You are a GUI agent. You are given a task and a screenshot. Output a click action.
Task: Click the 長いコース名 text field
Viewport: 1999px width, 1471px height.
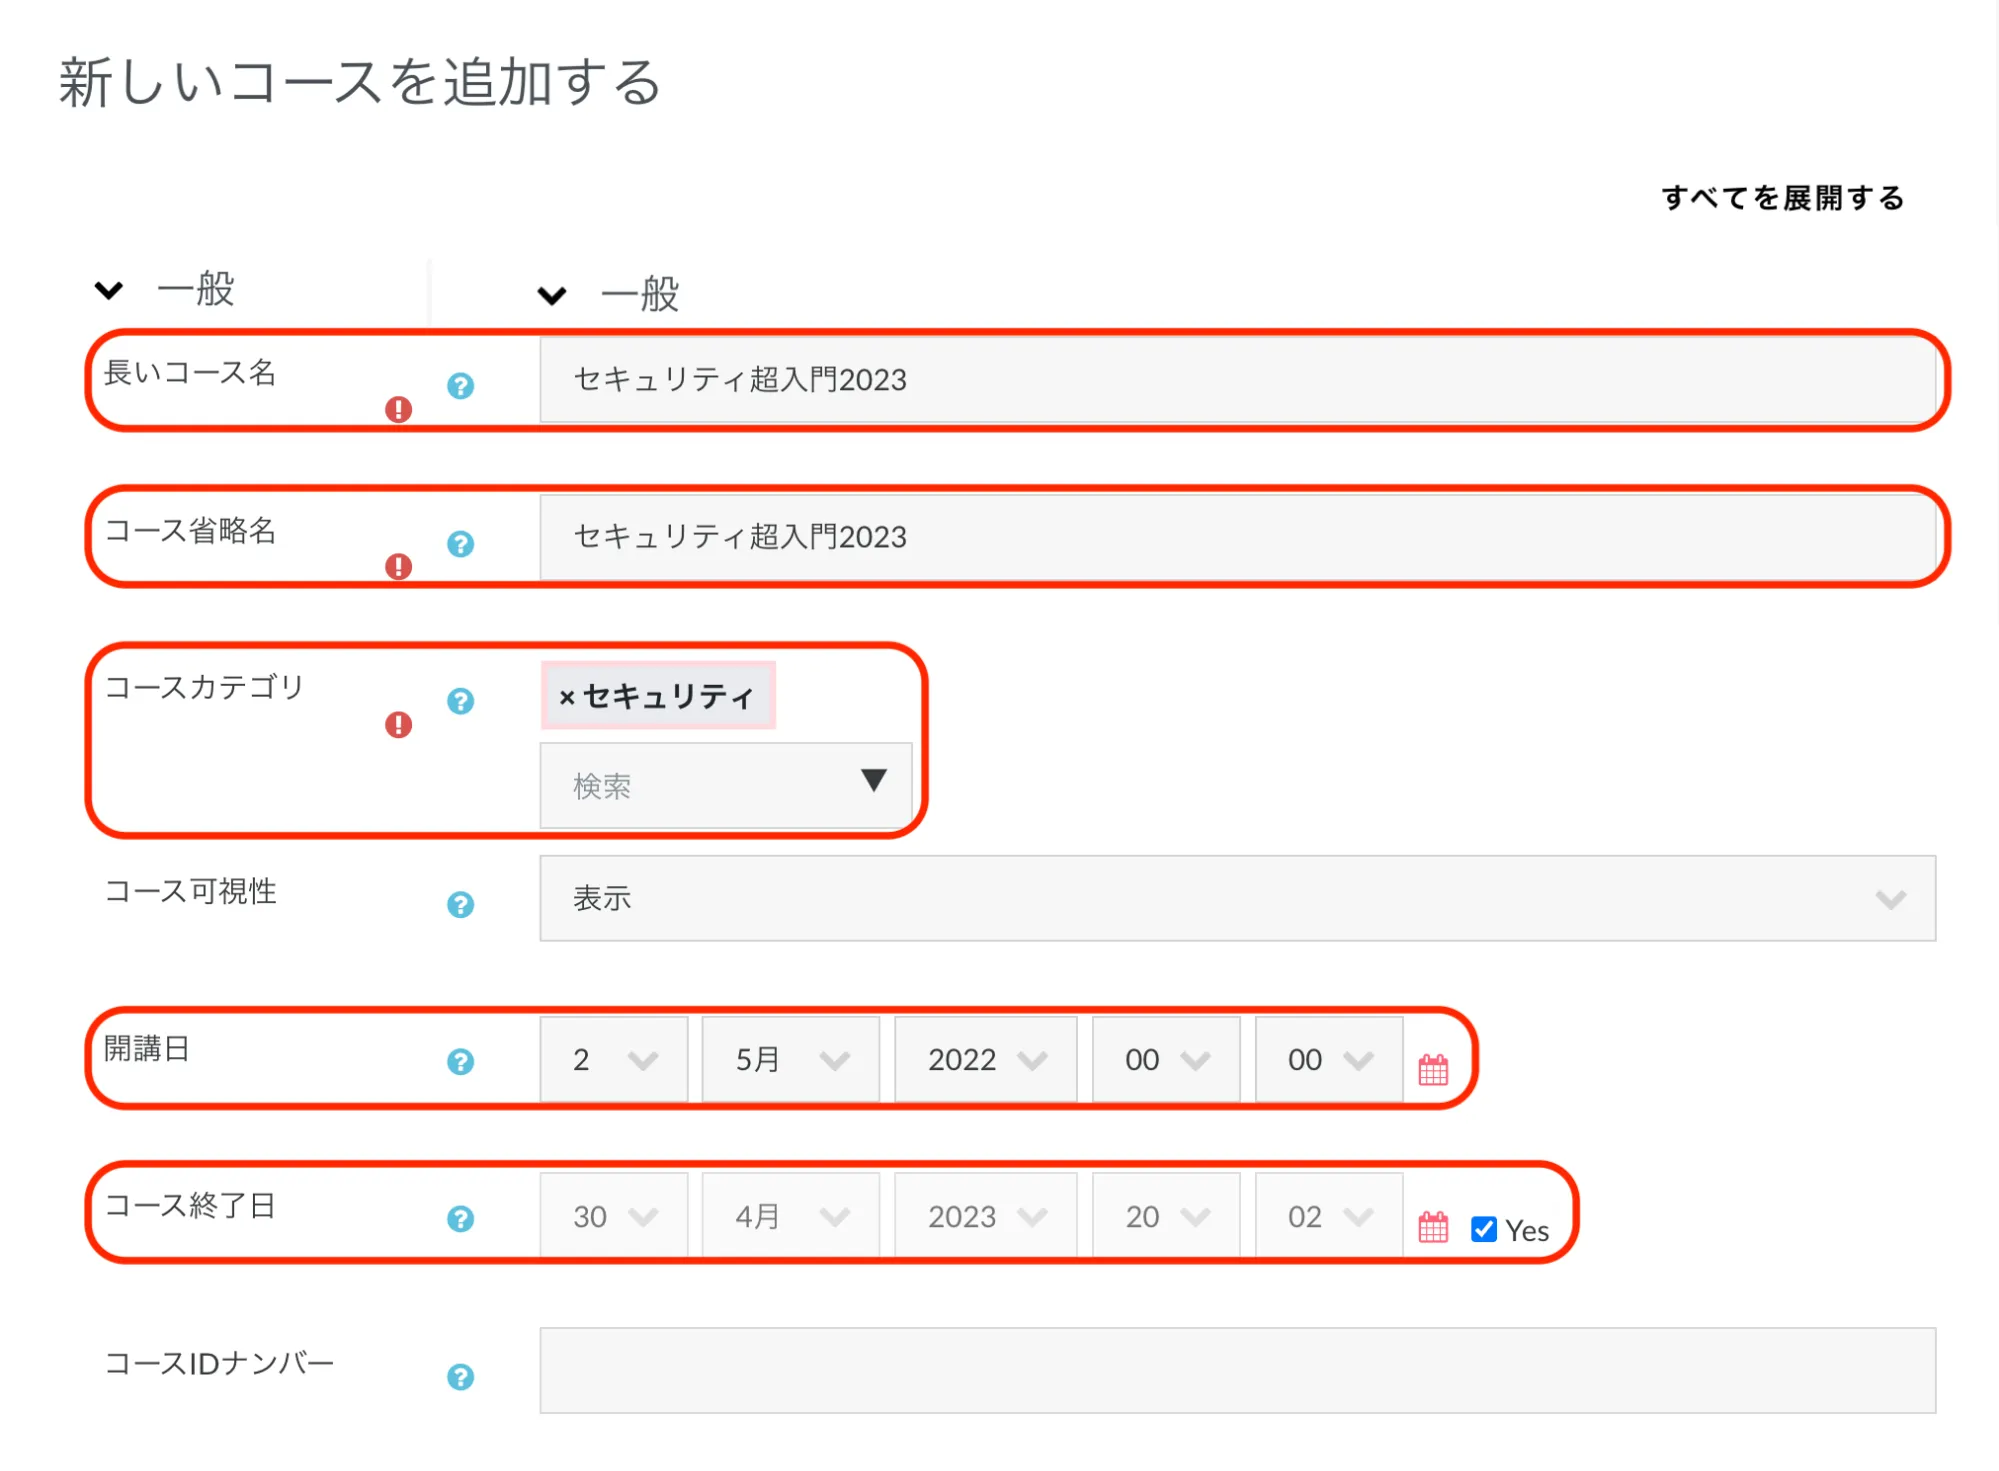click(1237, 380)
